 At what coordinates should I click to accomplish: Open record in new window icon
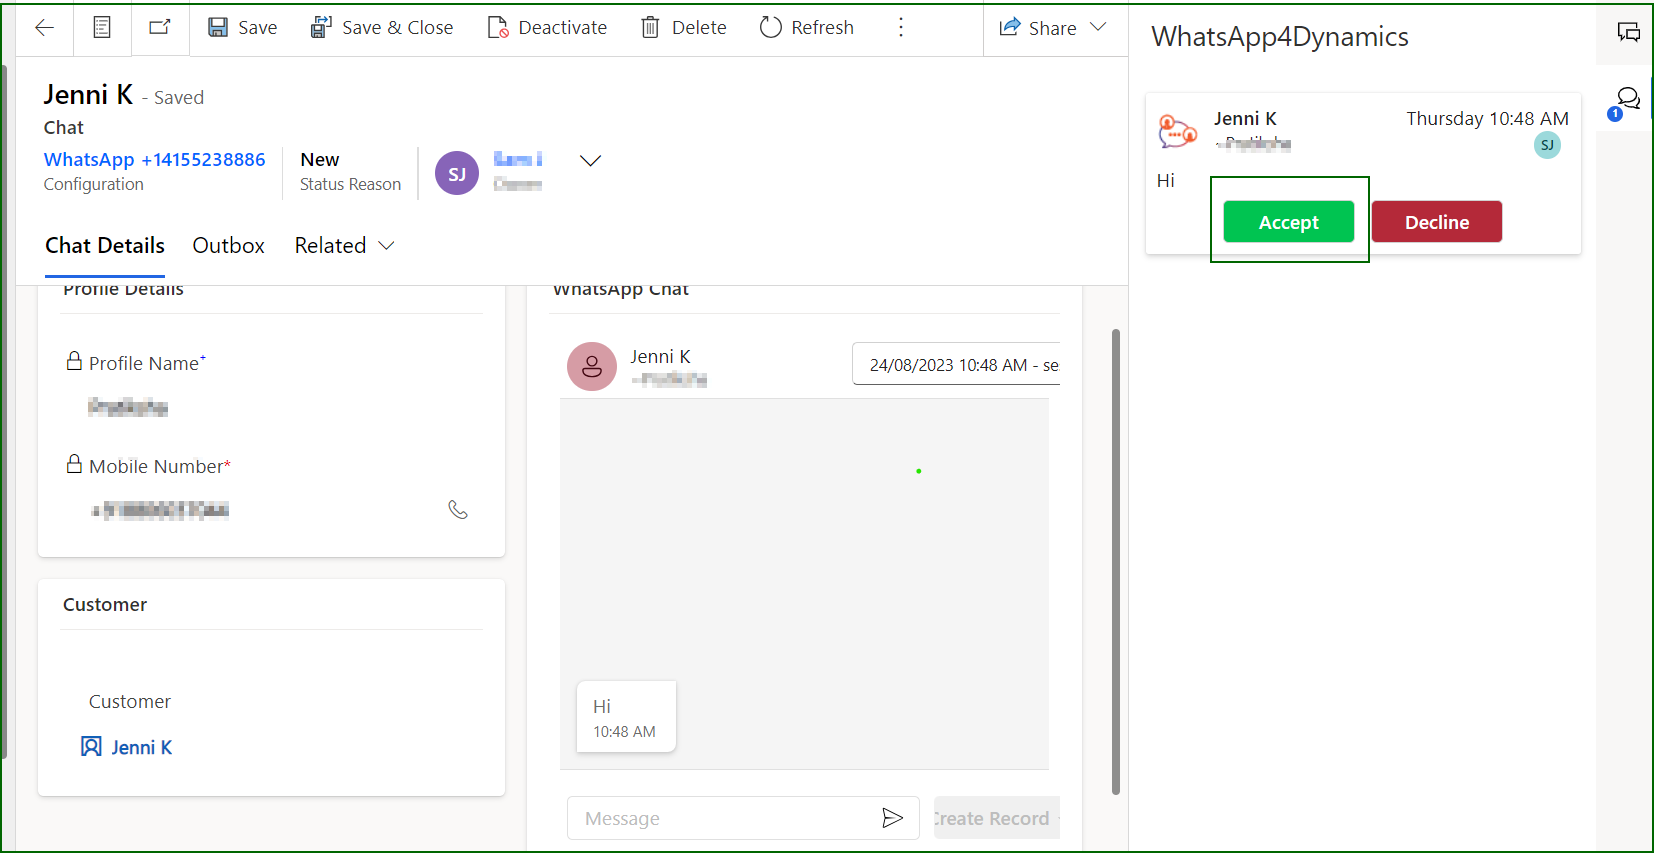pos(160,28)
